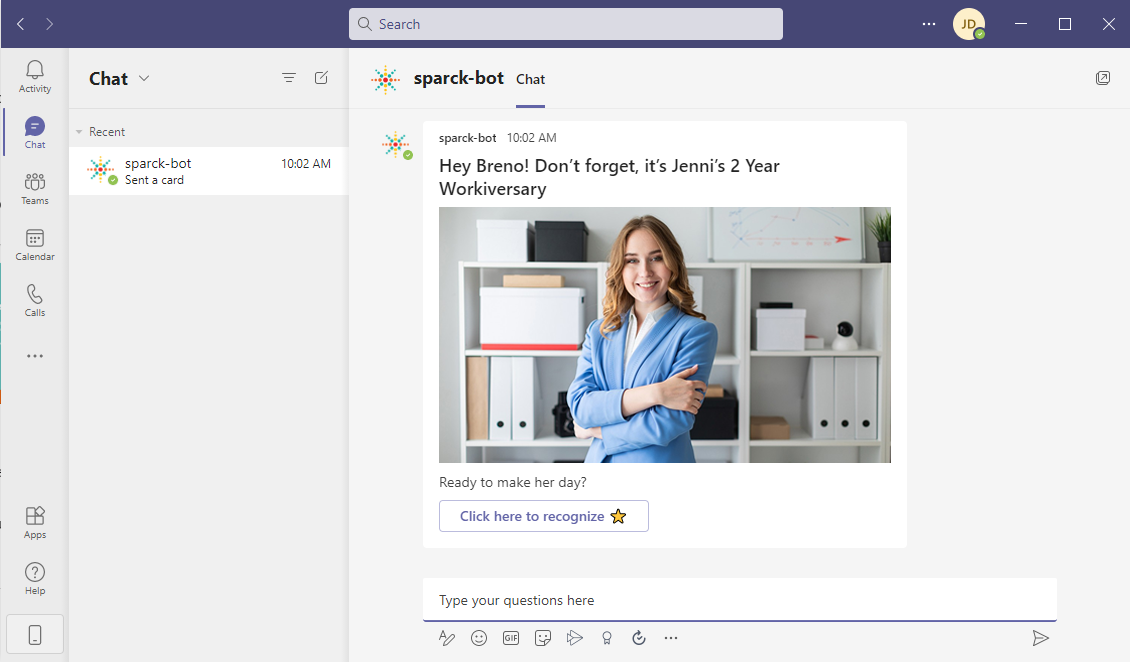This screenshot has width=1130, height=662.
Task: Open the Praise badge option
Action: click(x=607, y=638)
